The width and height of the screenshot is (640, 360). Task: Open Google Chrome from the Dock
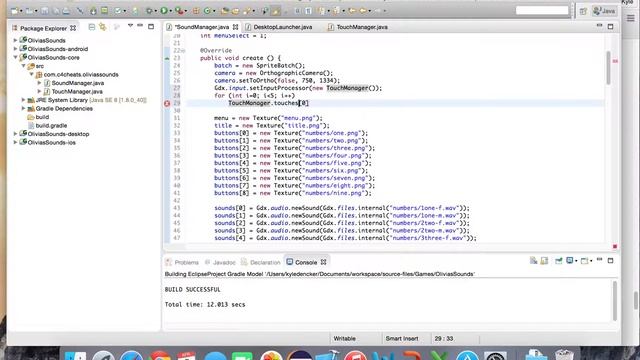[160, 355]
